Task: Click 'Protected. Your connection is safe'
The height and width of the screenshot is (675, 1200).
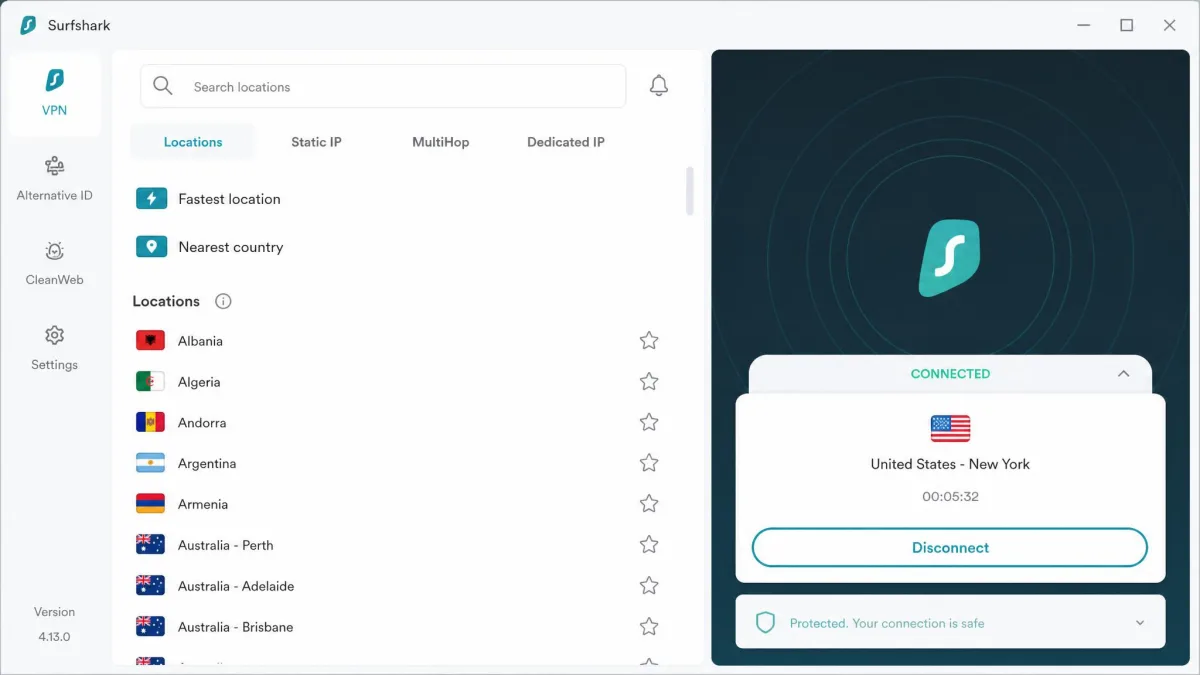Action: [x=887, y=623]
